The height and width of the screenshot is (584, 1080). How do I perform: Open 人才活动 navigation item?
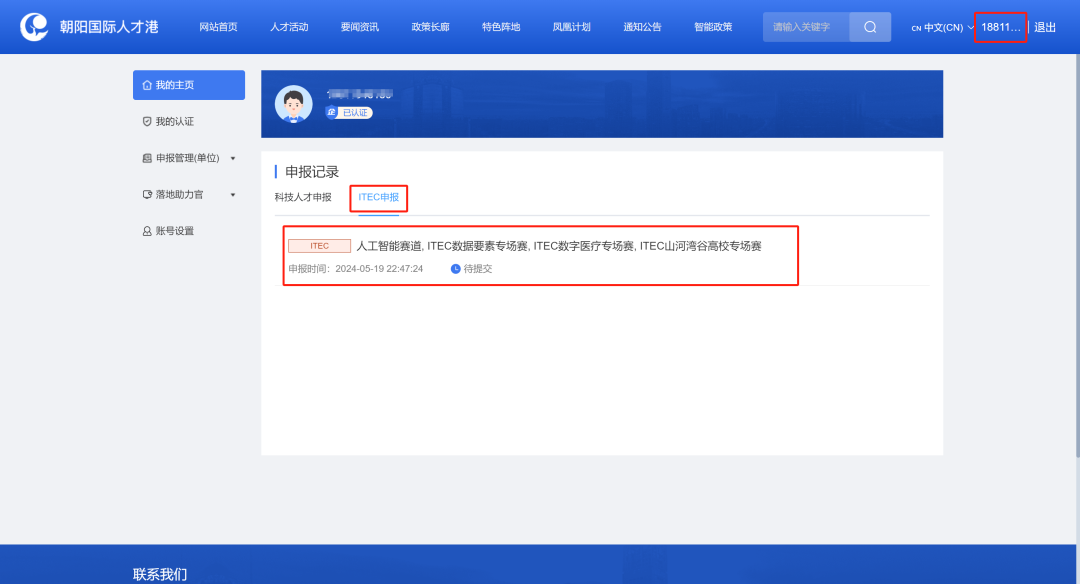click(289, 27)
